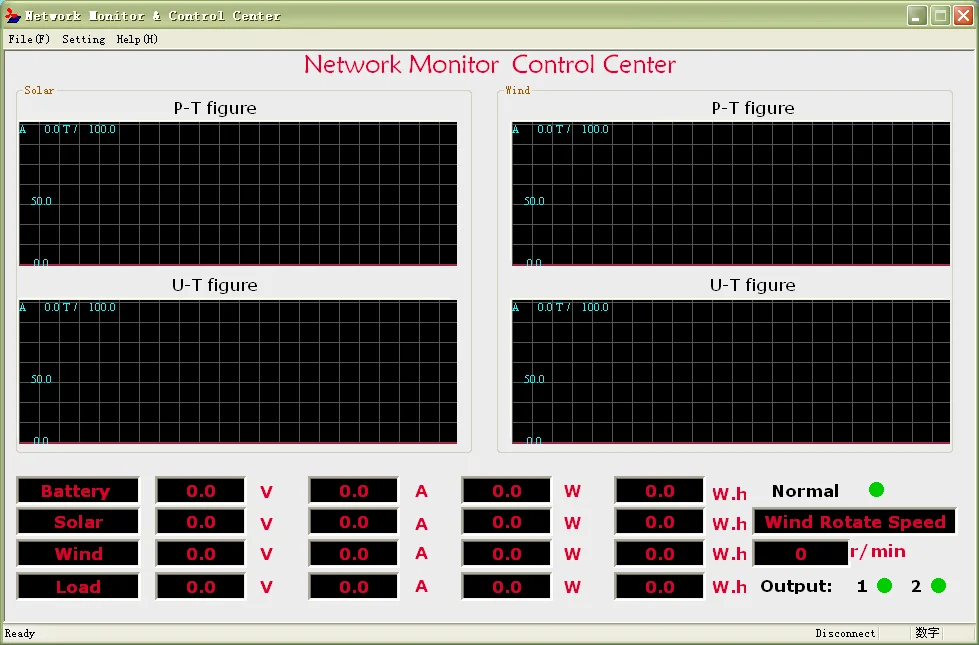Viewport: 979px width, 645px height.
Task: Click the Output 1 green indicator
Action: click(884, 586)
